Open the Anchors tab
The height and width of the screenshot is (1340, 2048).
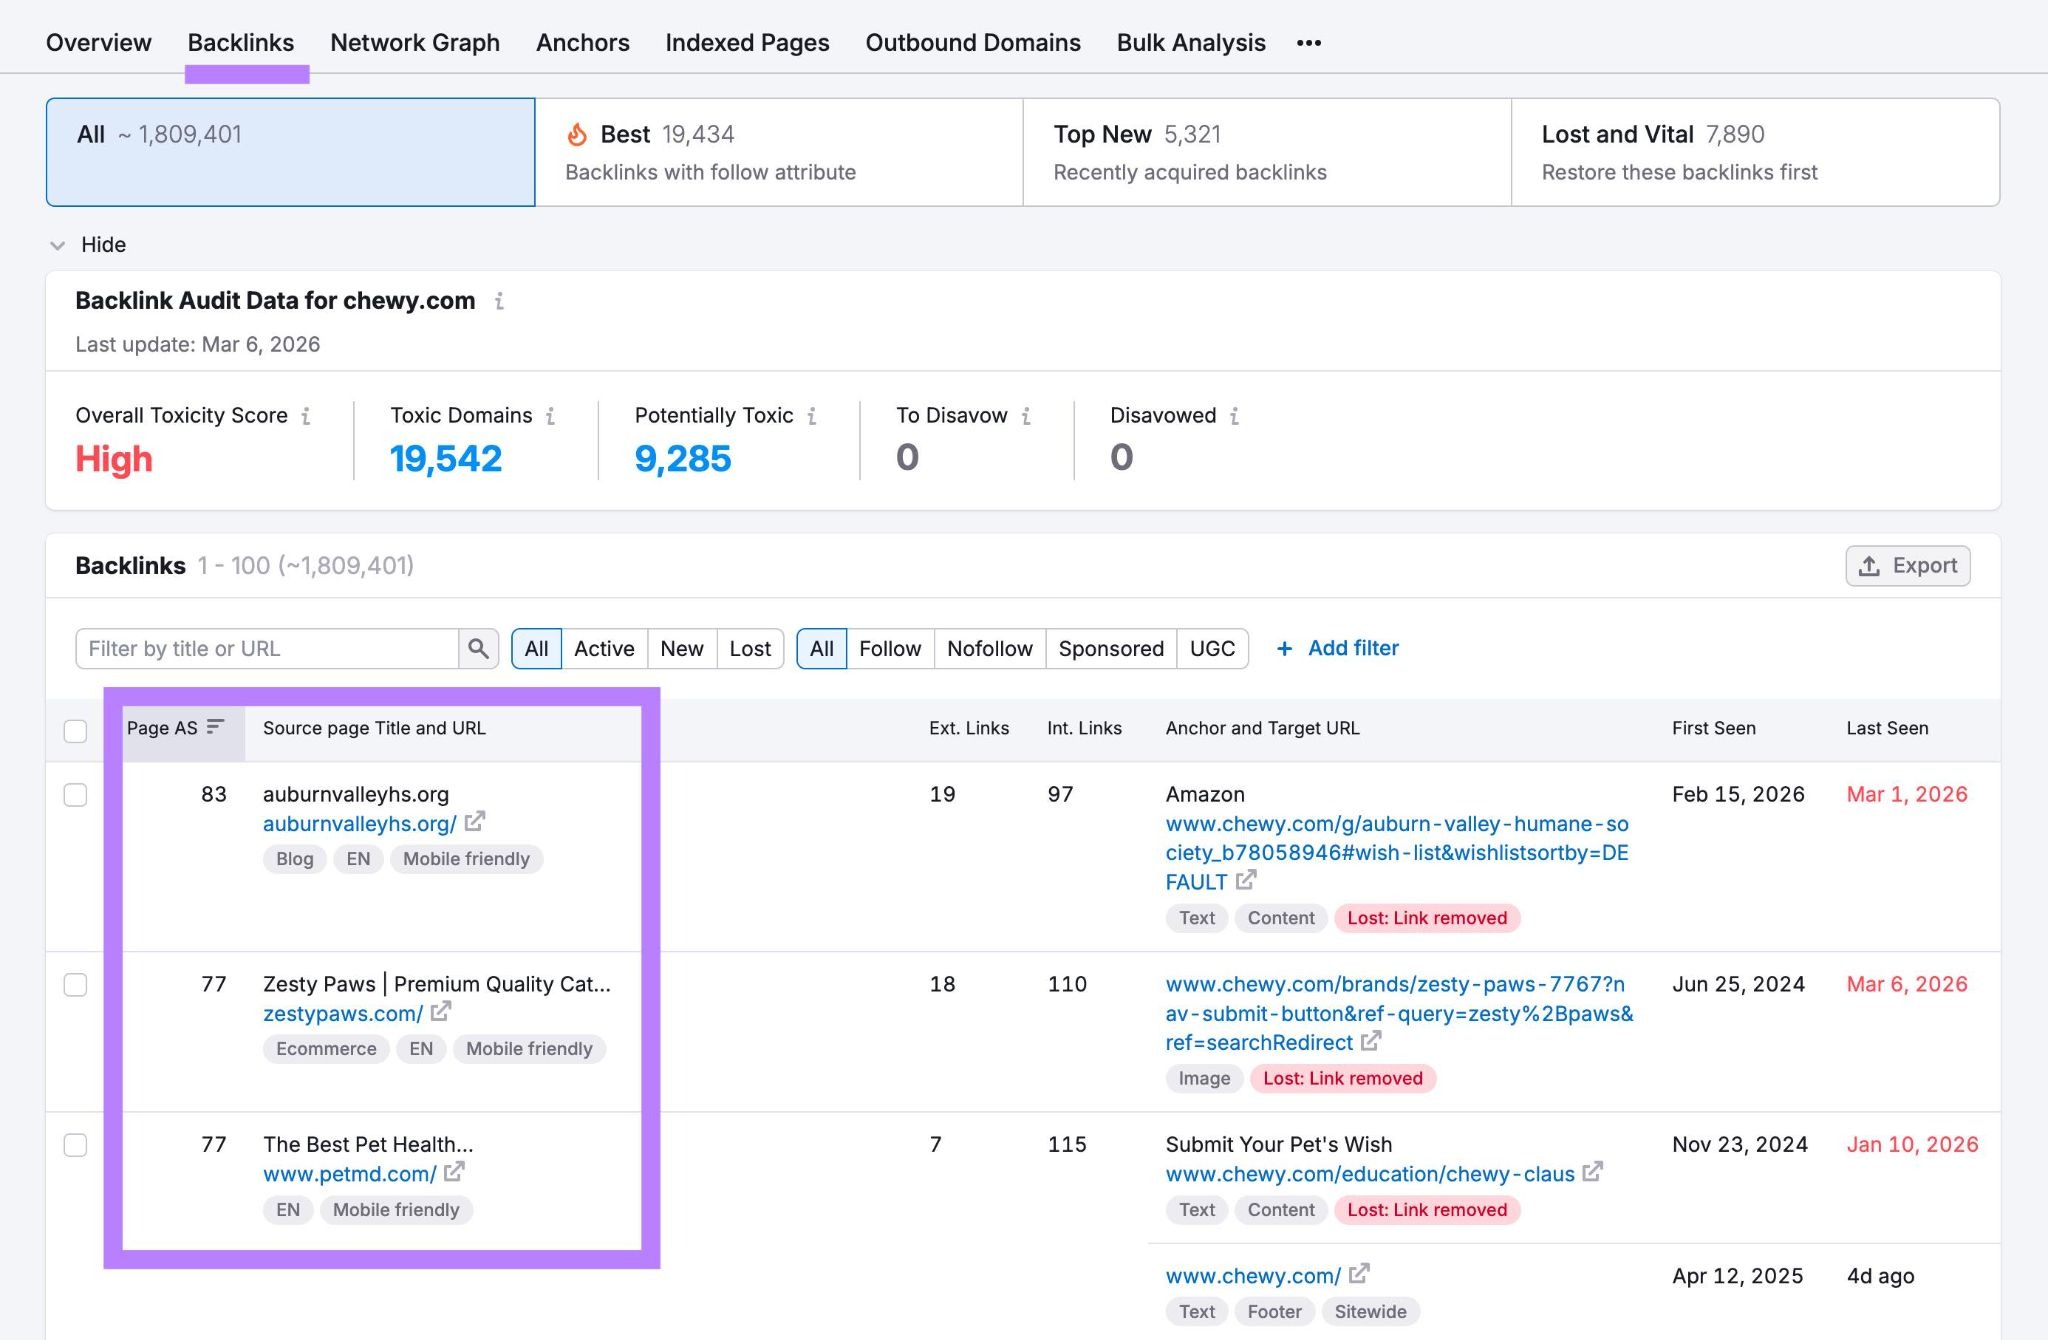coord(583,42)
